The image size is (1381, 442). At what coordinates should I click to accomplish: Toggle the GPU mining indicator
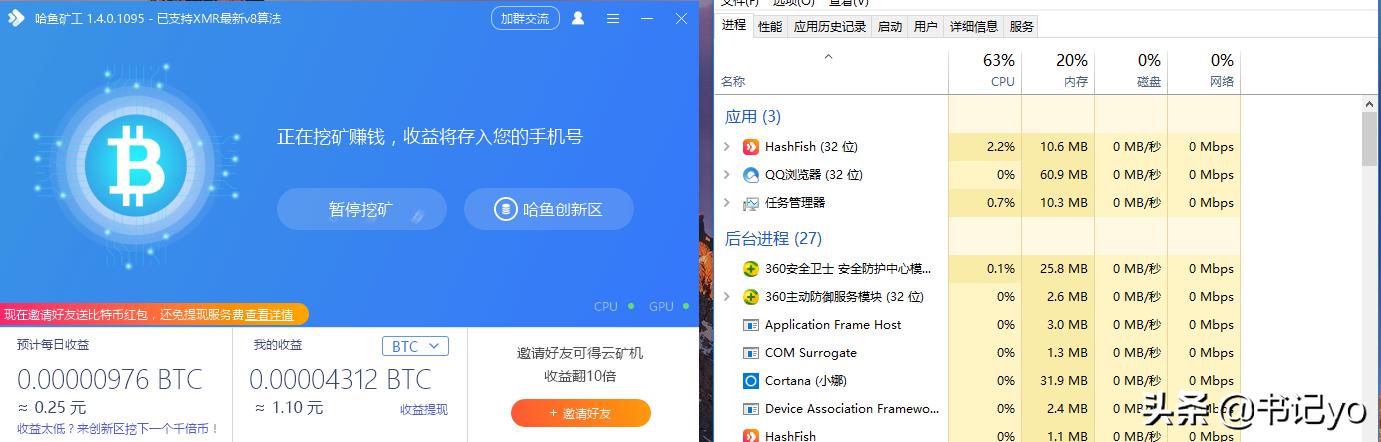(667, 307)
